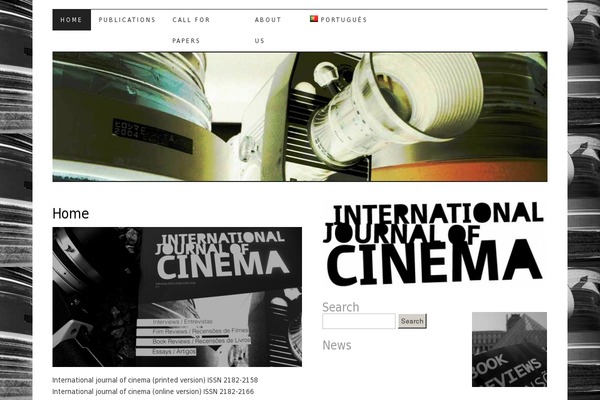Screen dimensions: 600x400
Task: Click printed version ISSN 2182-2158 line
Action: (155, 380)
